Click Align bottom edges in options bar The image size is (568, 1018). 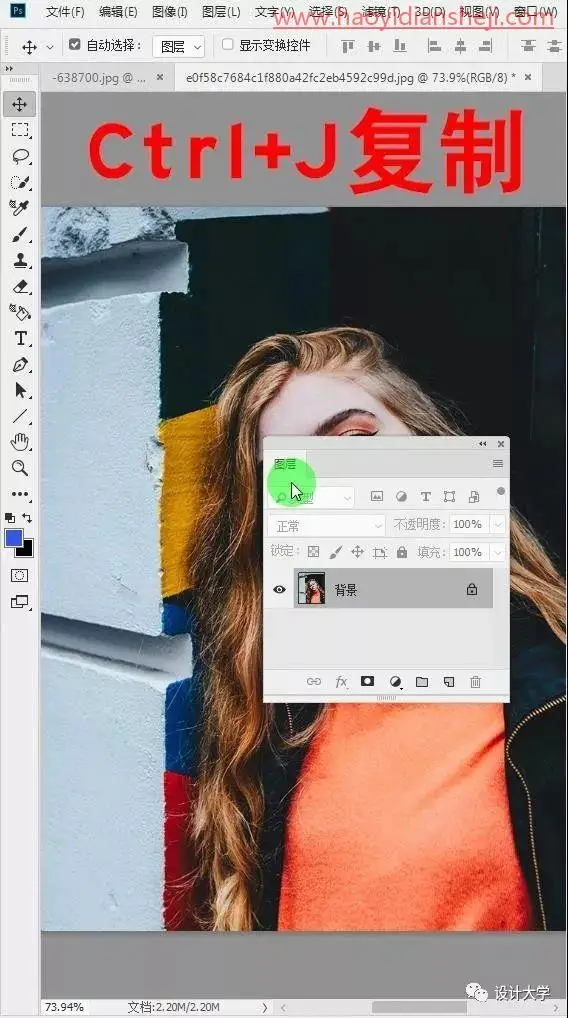[x=400, y=45]
